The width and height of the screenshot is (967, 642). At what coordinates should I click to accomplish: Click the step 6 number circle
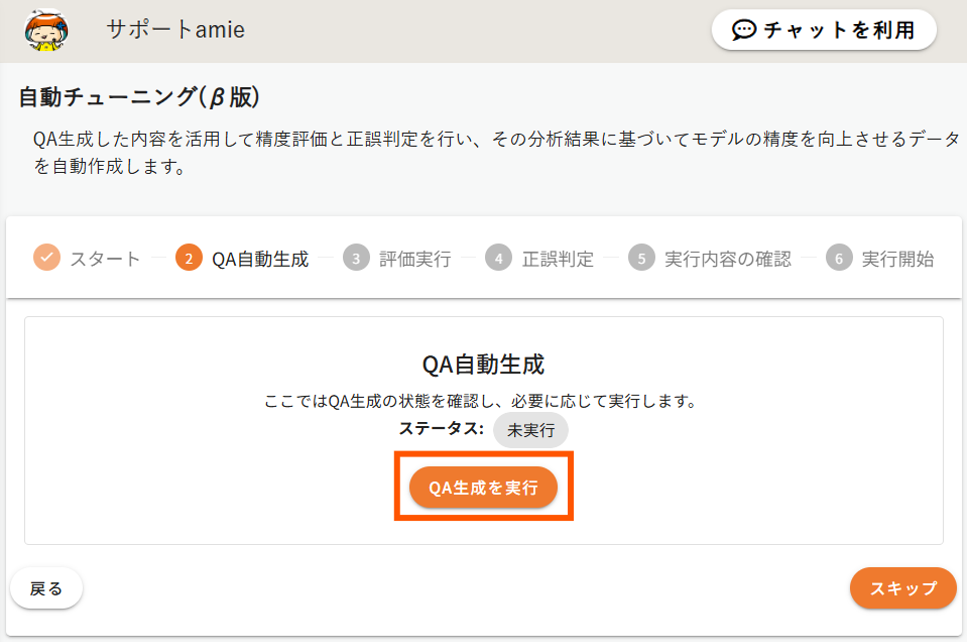coord(839,259)
